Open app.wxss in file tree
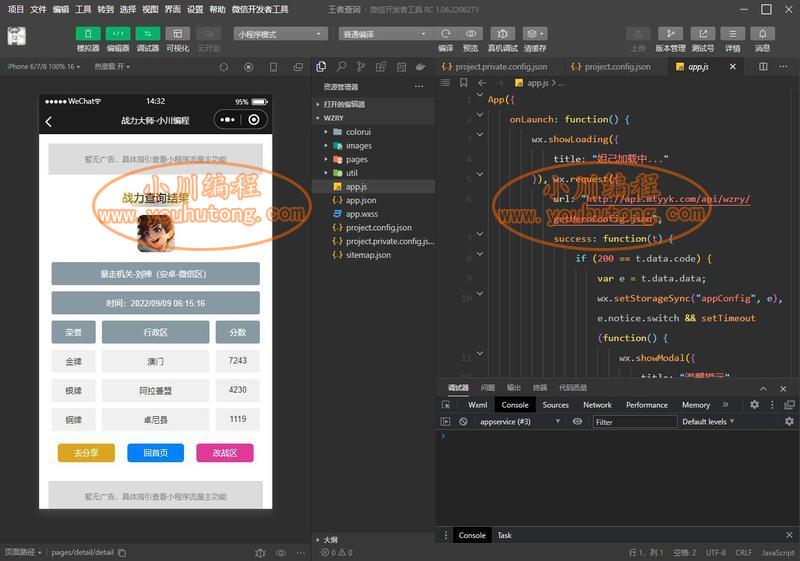The height and width of the screenshot is (561, 800). coord(374,214)
